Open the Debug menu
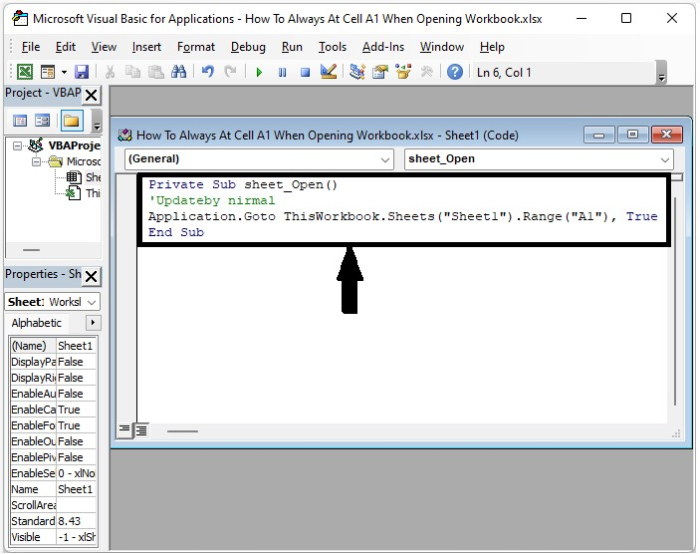The image size is (700, 554). coord(248,47)
